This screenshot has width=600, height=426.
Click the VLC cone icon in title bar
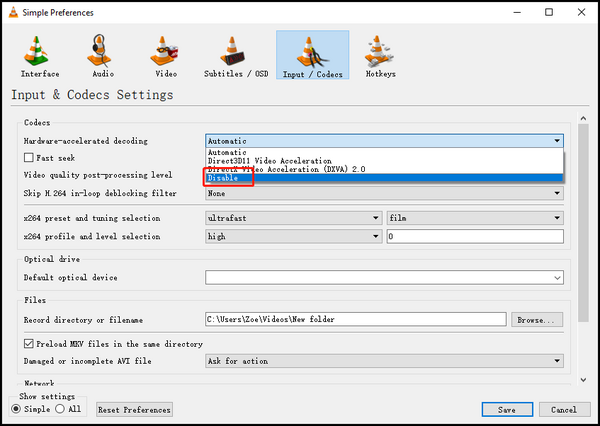pyautogui.click(x=13, y=12)
